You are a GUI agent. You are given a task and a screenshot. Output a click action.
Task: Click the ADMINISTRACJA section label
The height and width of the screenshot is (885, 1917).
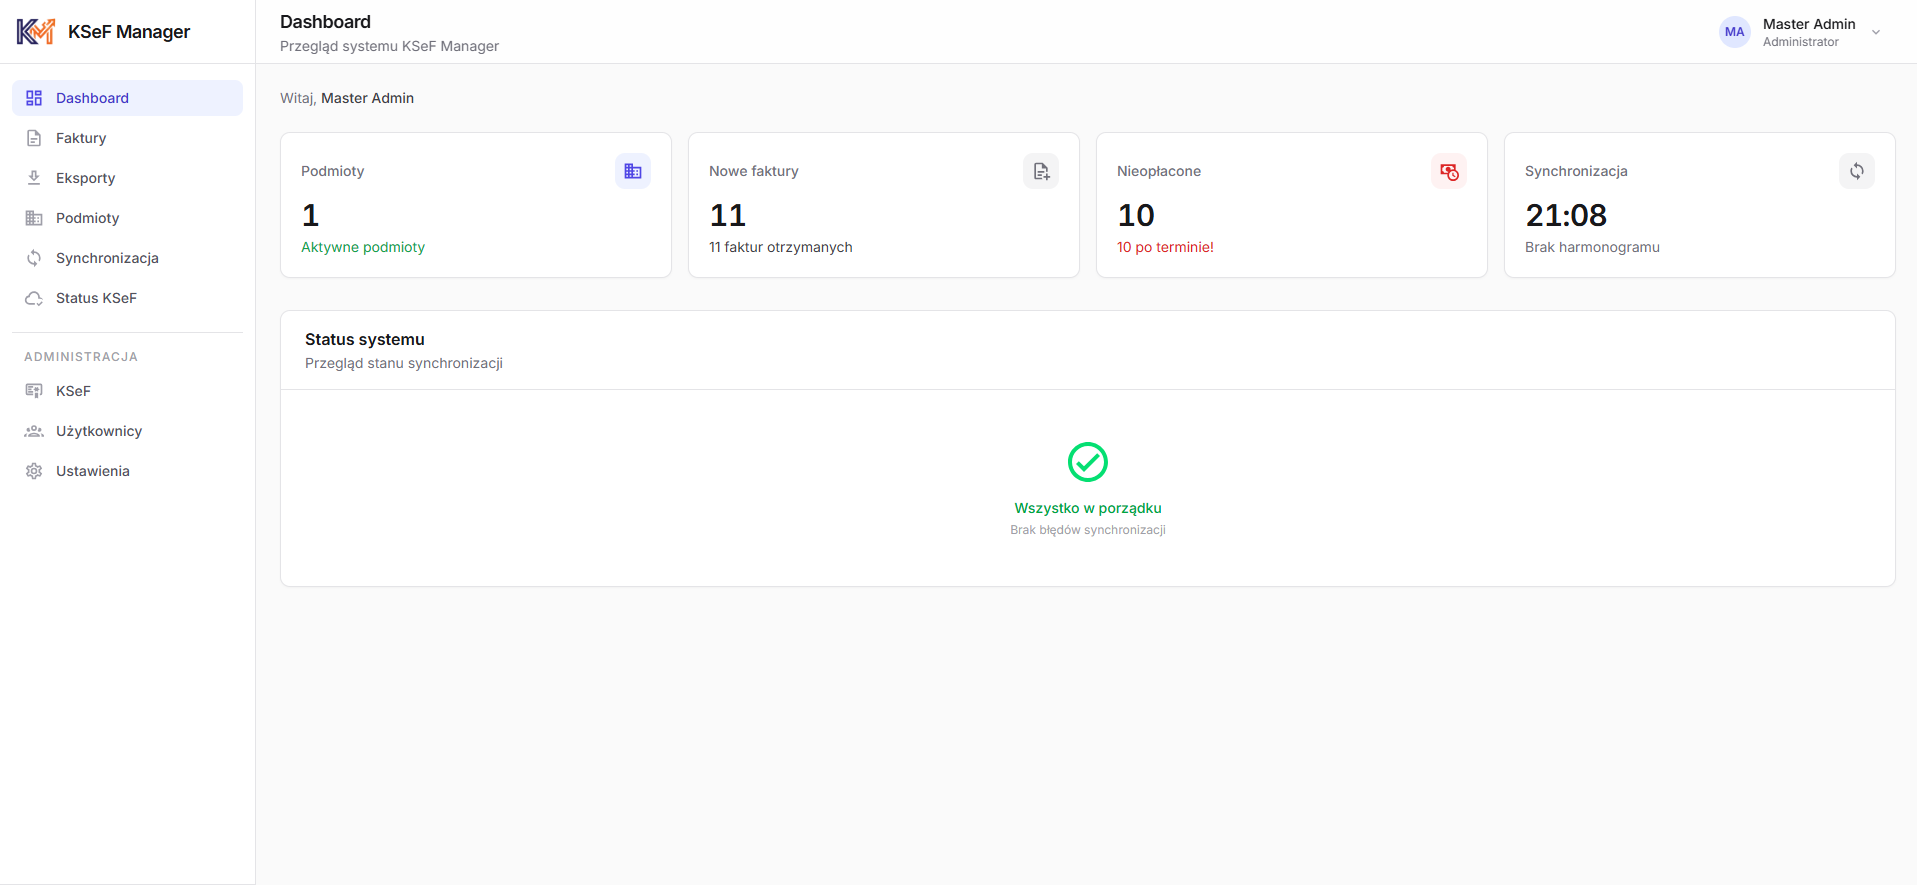coord(81,357)
